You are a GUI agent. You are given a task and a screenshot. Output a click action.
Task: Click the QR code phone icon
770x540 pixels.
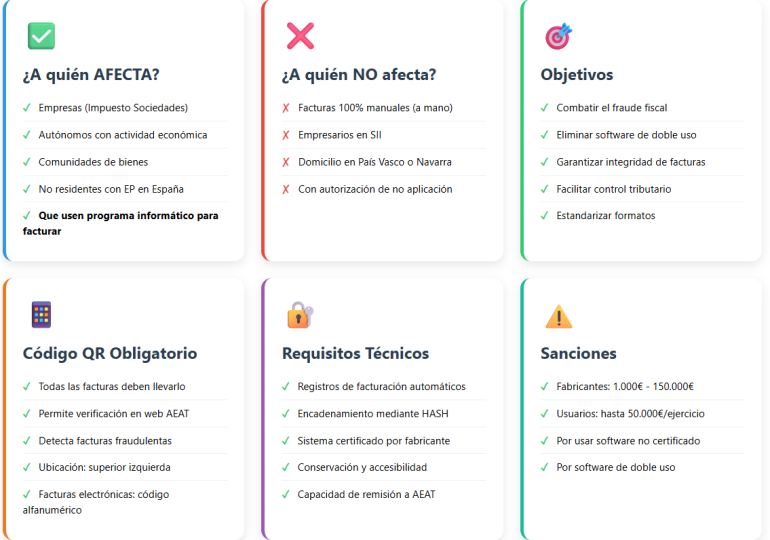(x=41, y=315)
